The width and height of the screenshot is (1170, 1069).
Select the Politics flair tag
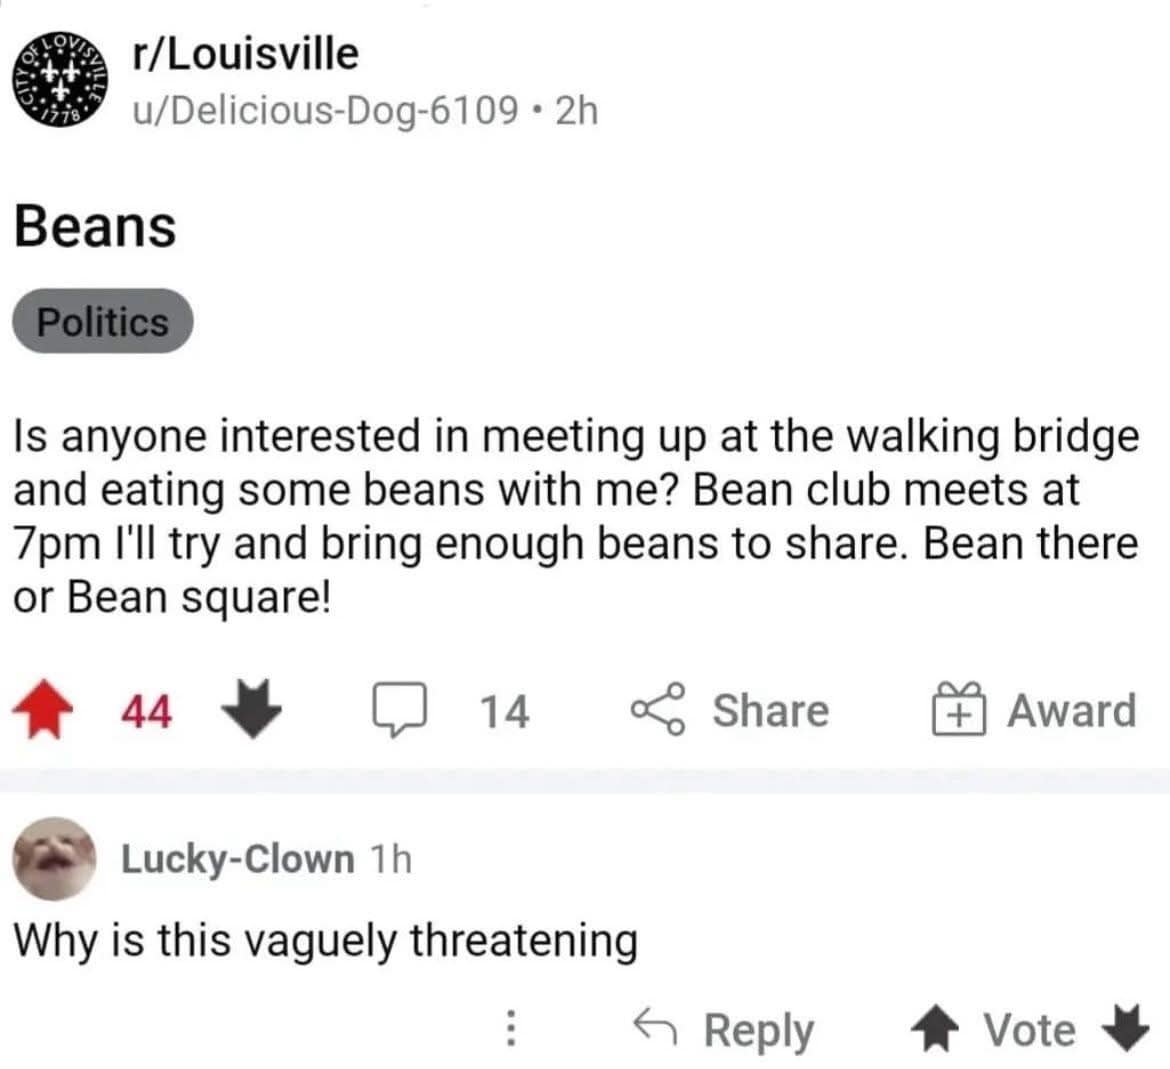click(x=101, y=321)
